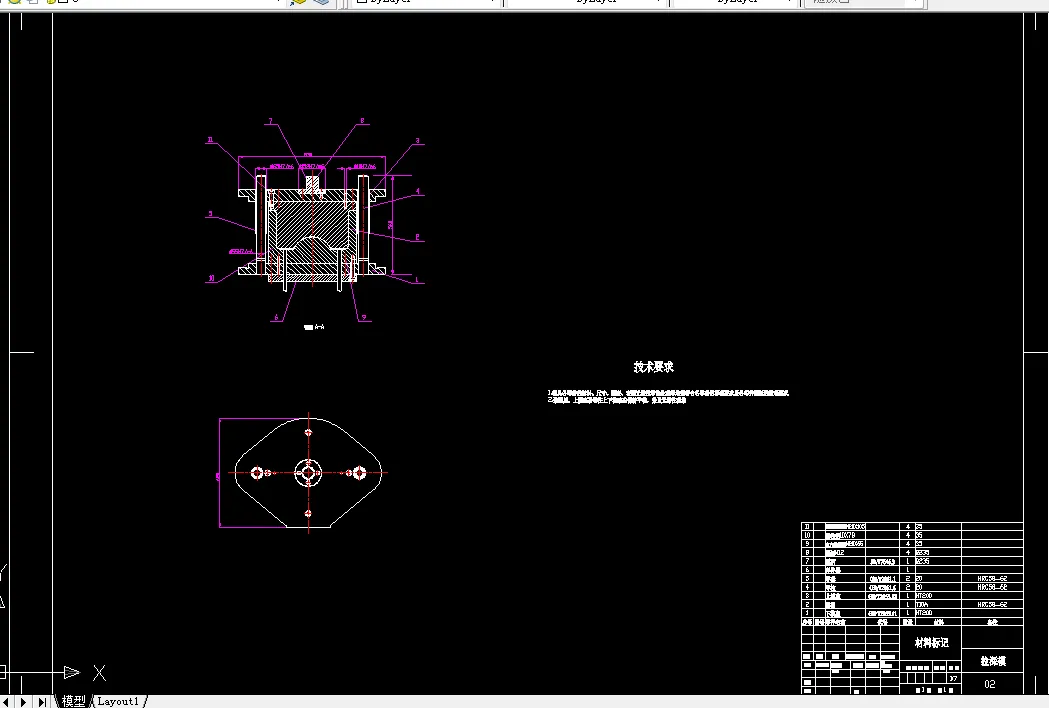Select balloon number 9 below section view
This screenshot has width=1049, height=708.
364,318
